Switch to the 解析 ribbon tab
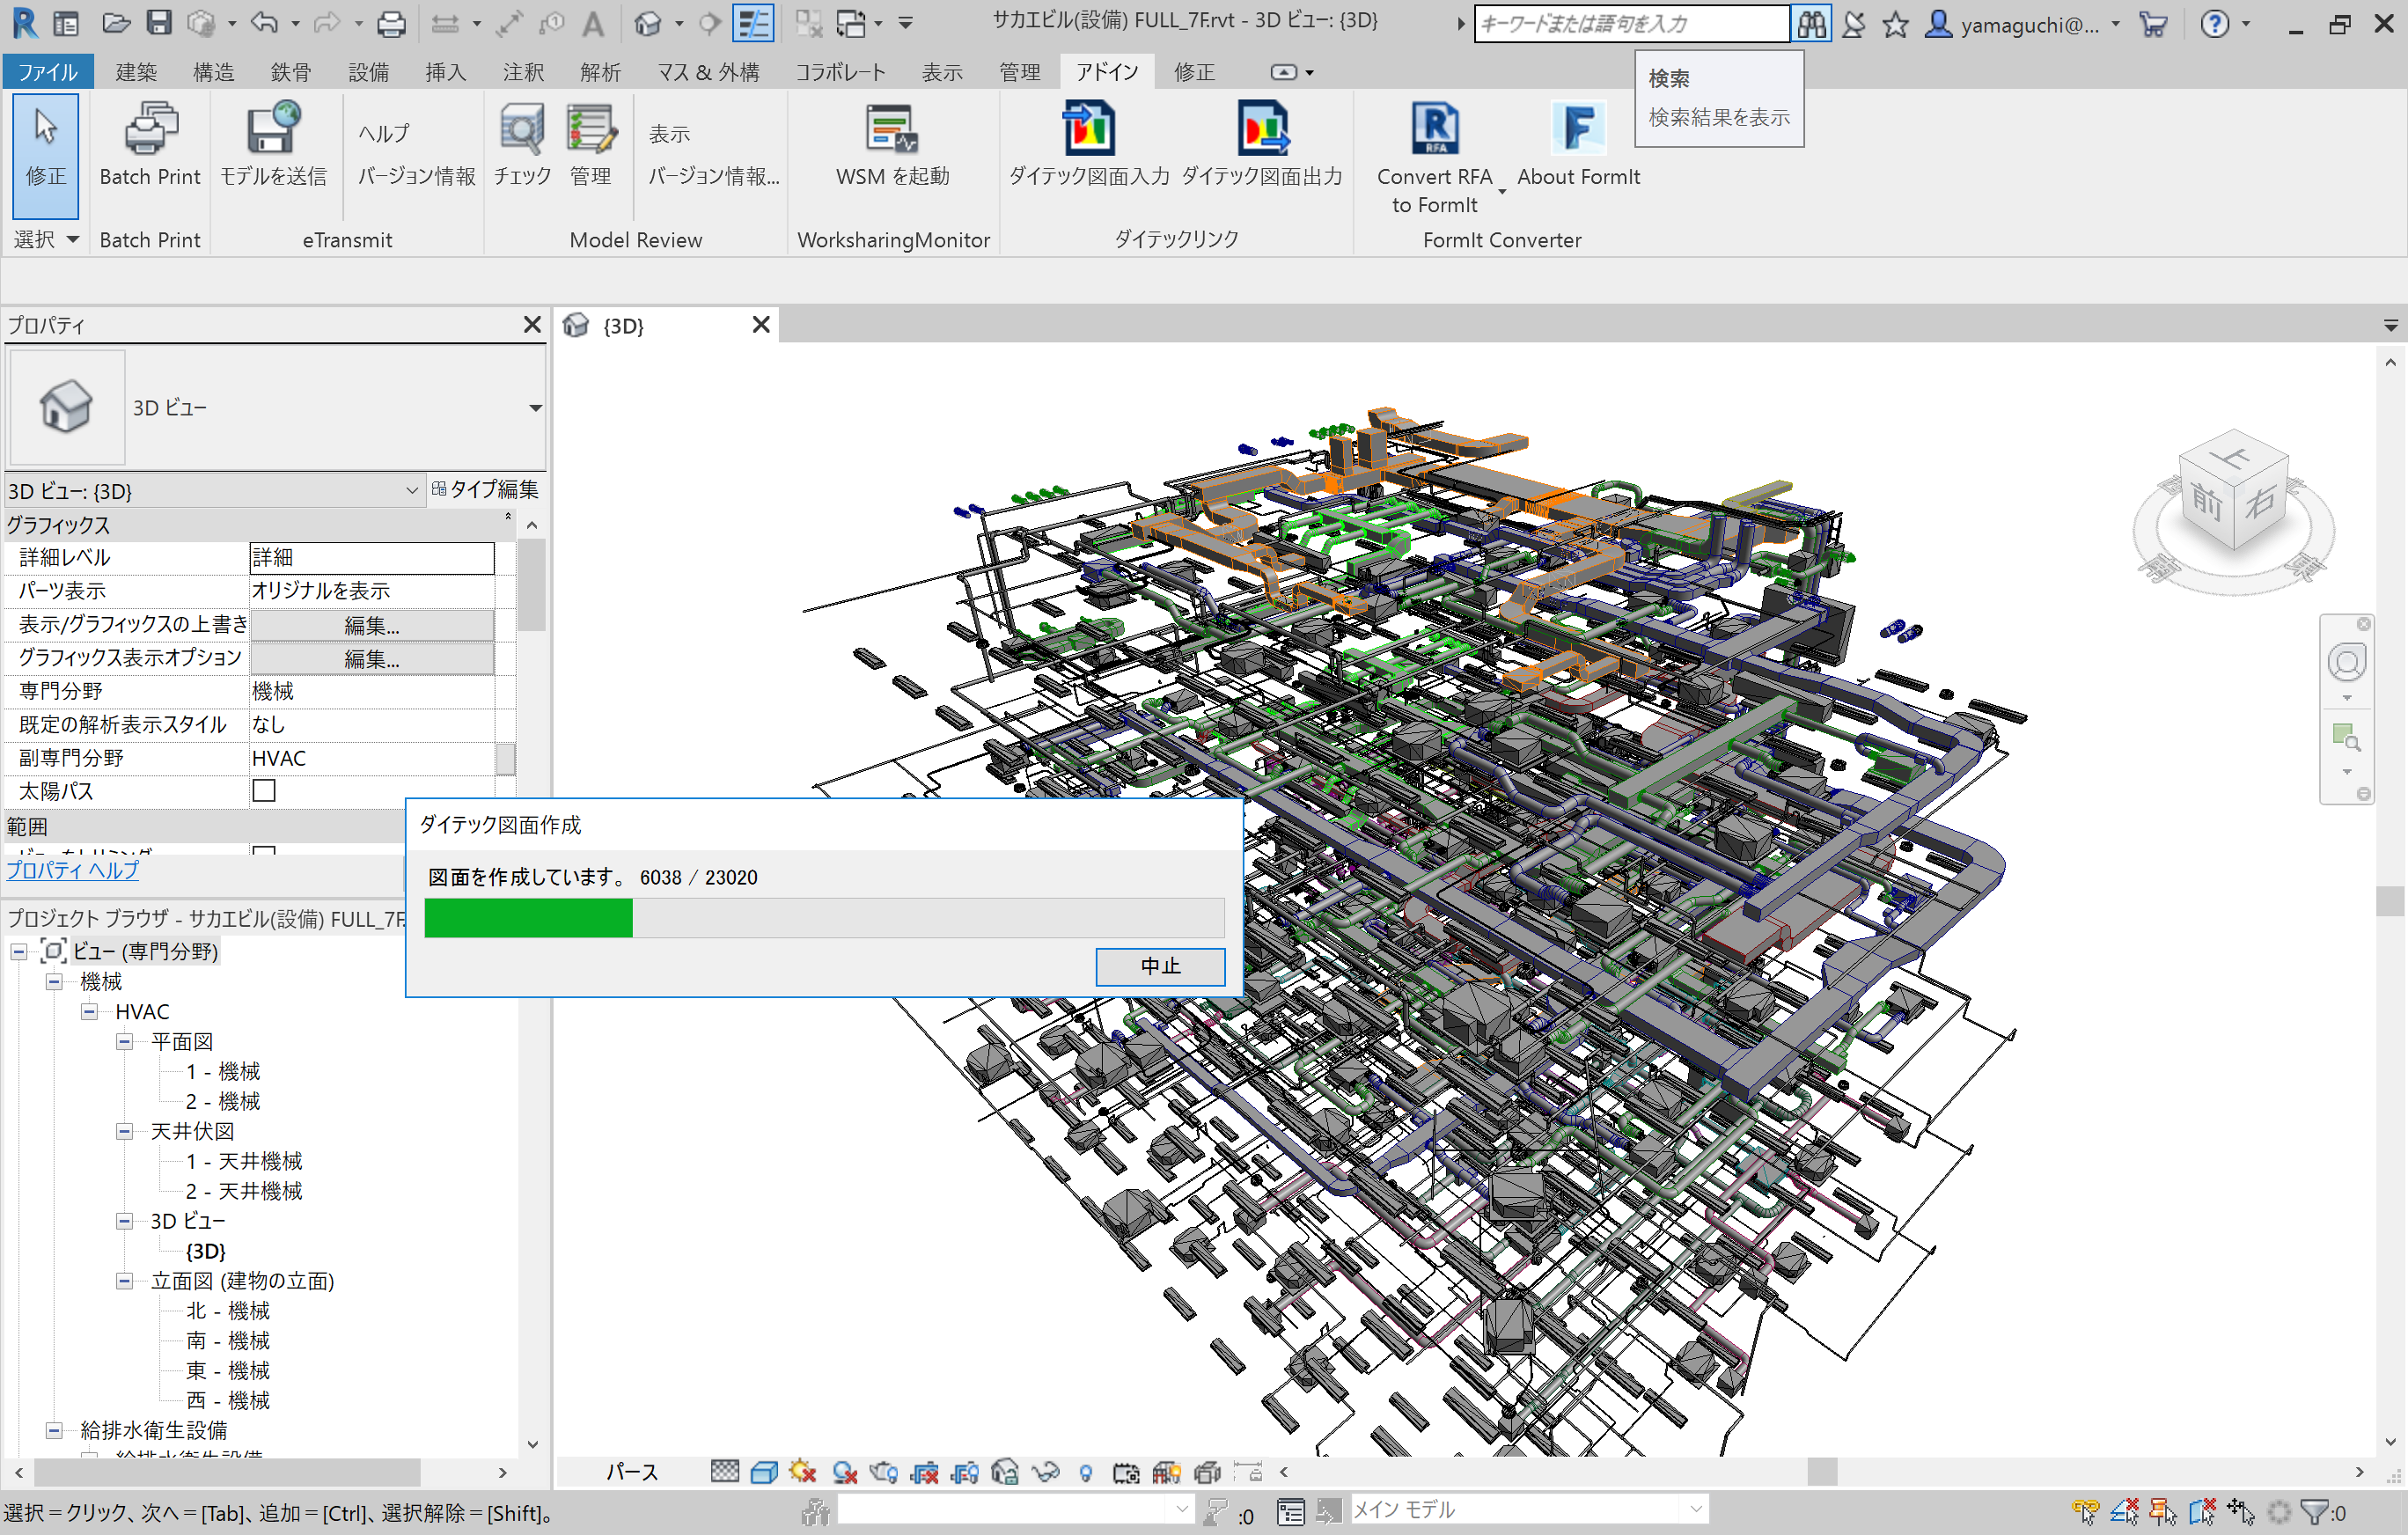2408x1535 pixels. coord(600,72)
